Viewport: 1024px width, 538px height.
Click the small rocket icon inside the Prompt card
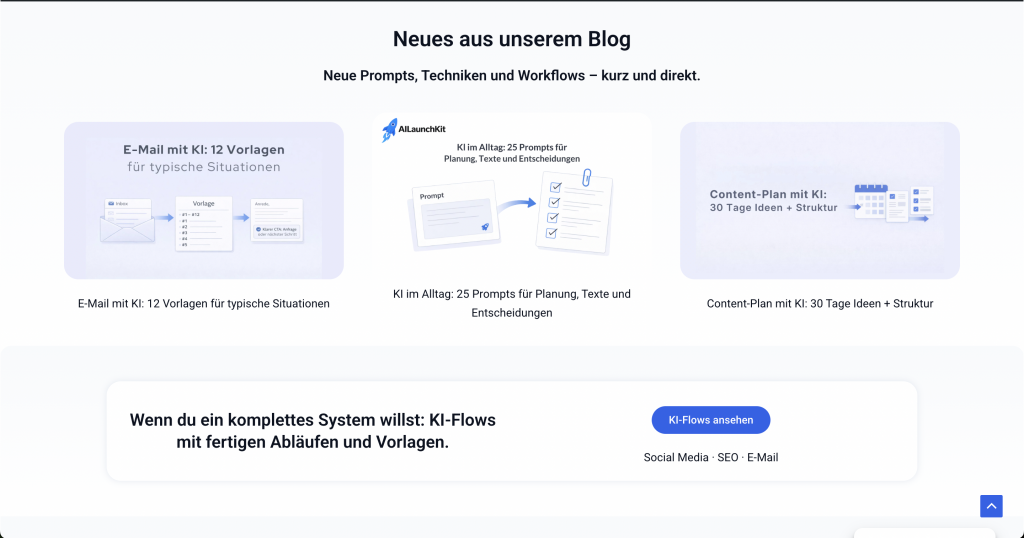point(484,227)
